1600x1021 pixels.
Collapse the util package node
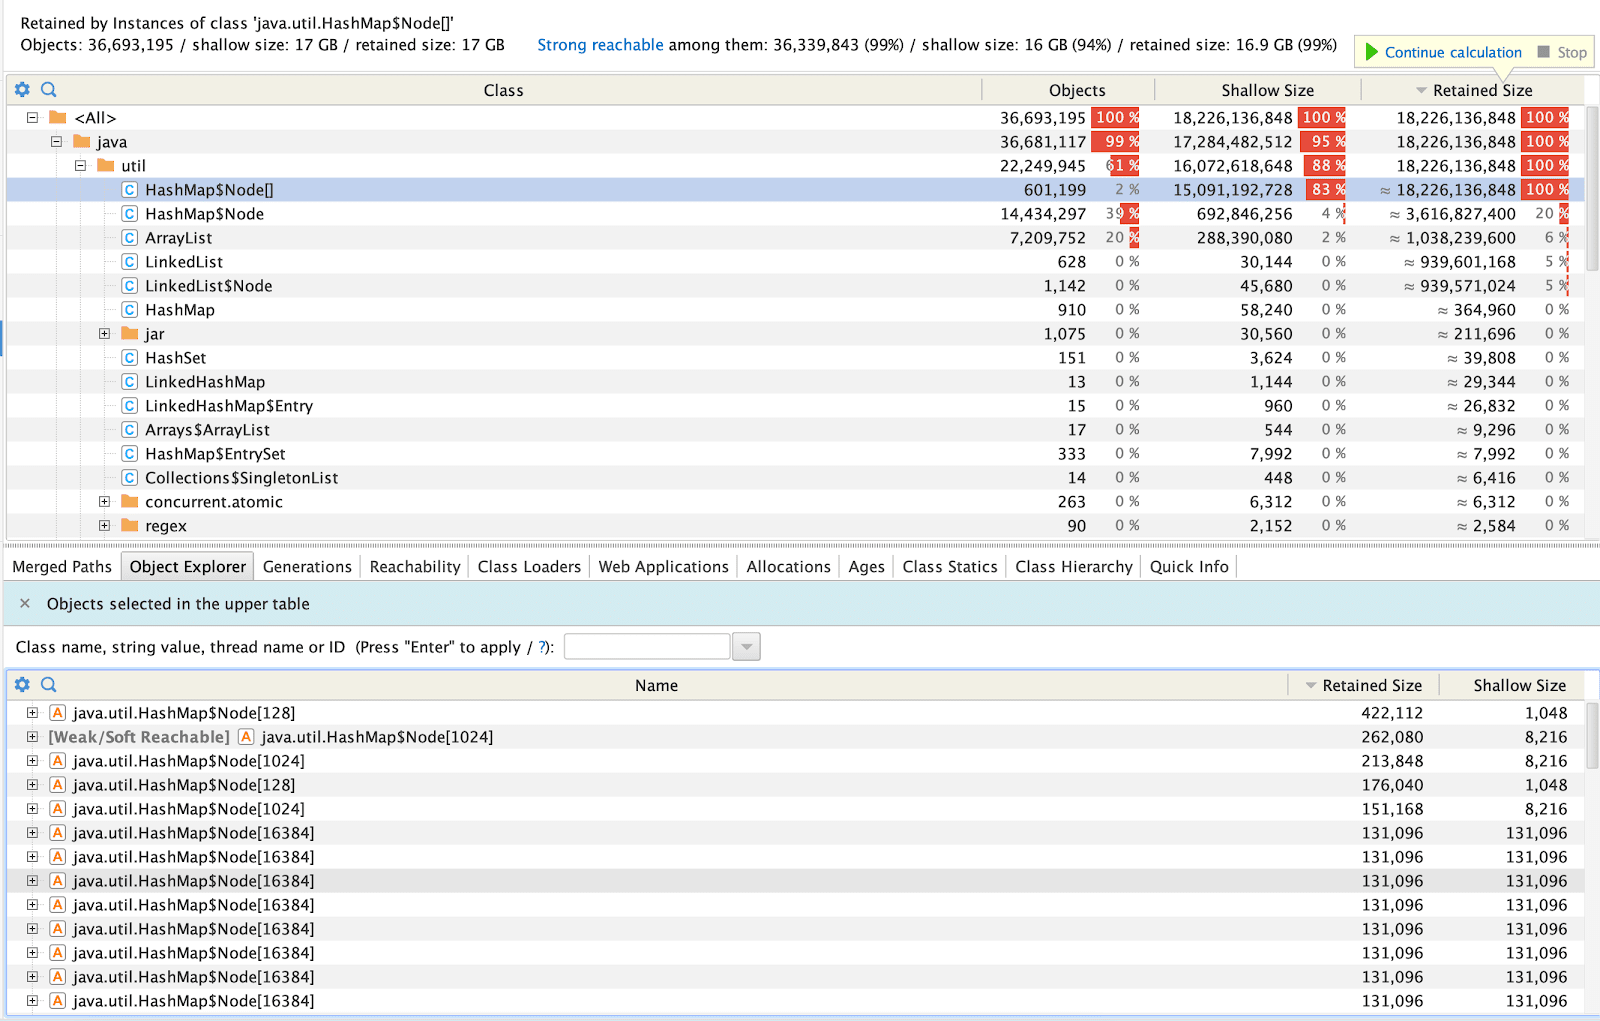[80, 166]
